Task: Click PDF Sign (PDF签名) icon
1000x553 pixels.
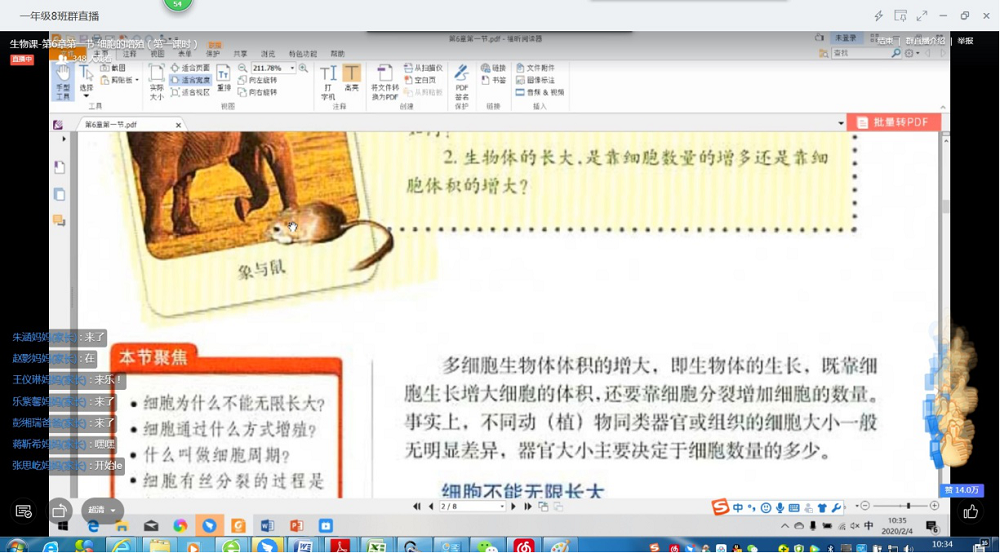Action: 462,82
